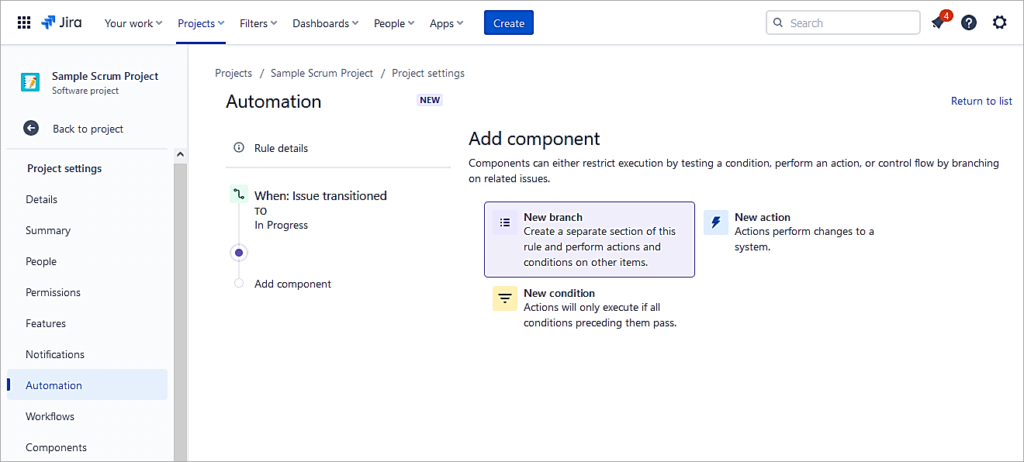Select the New branch component card
Image resolution: width=1024 pixels, height=462 pixels.
click(589, 240)
